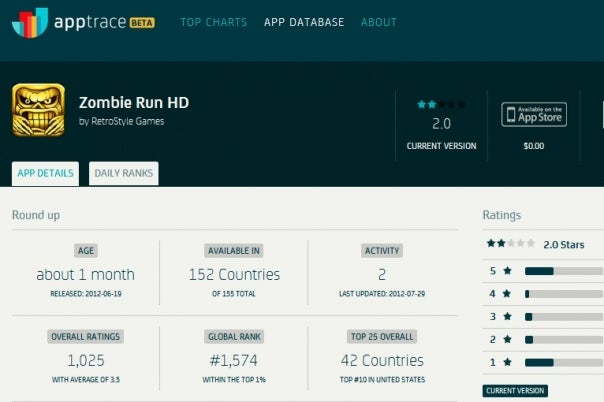Viewport: 604px width, 402px height.
Task: Click the 2 star row star icon
Action: [507, 339]
